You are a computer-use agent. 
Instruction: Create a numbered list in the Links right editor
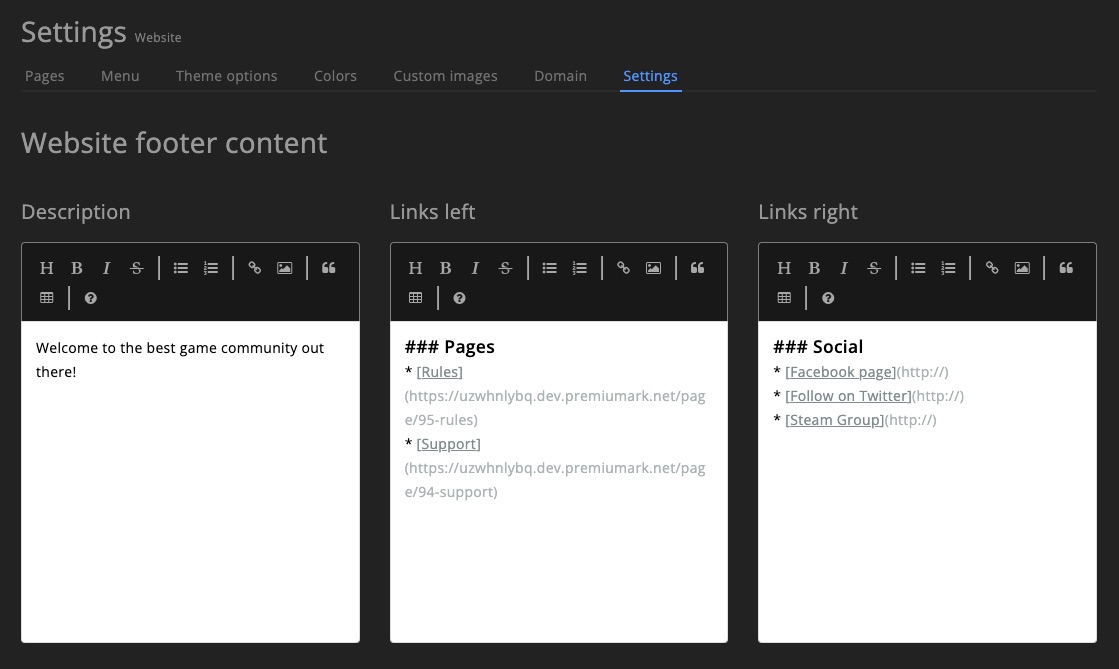[x=947, y=267]
